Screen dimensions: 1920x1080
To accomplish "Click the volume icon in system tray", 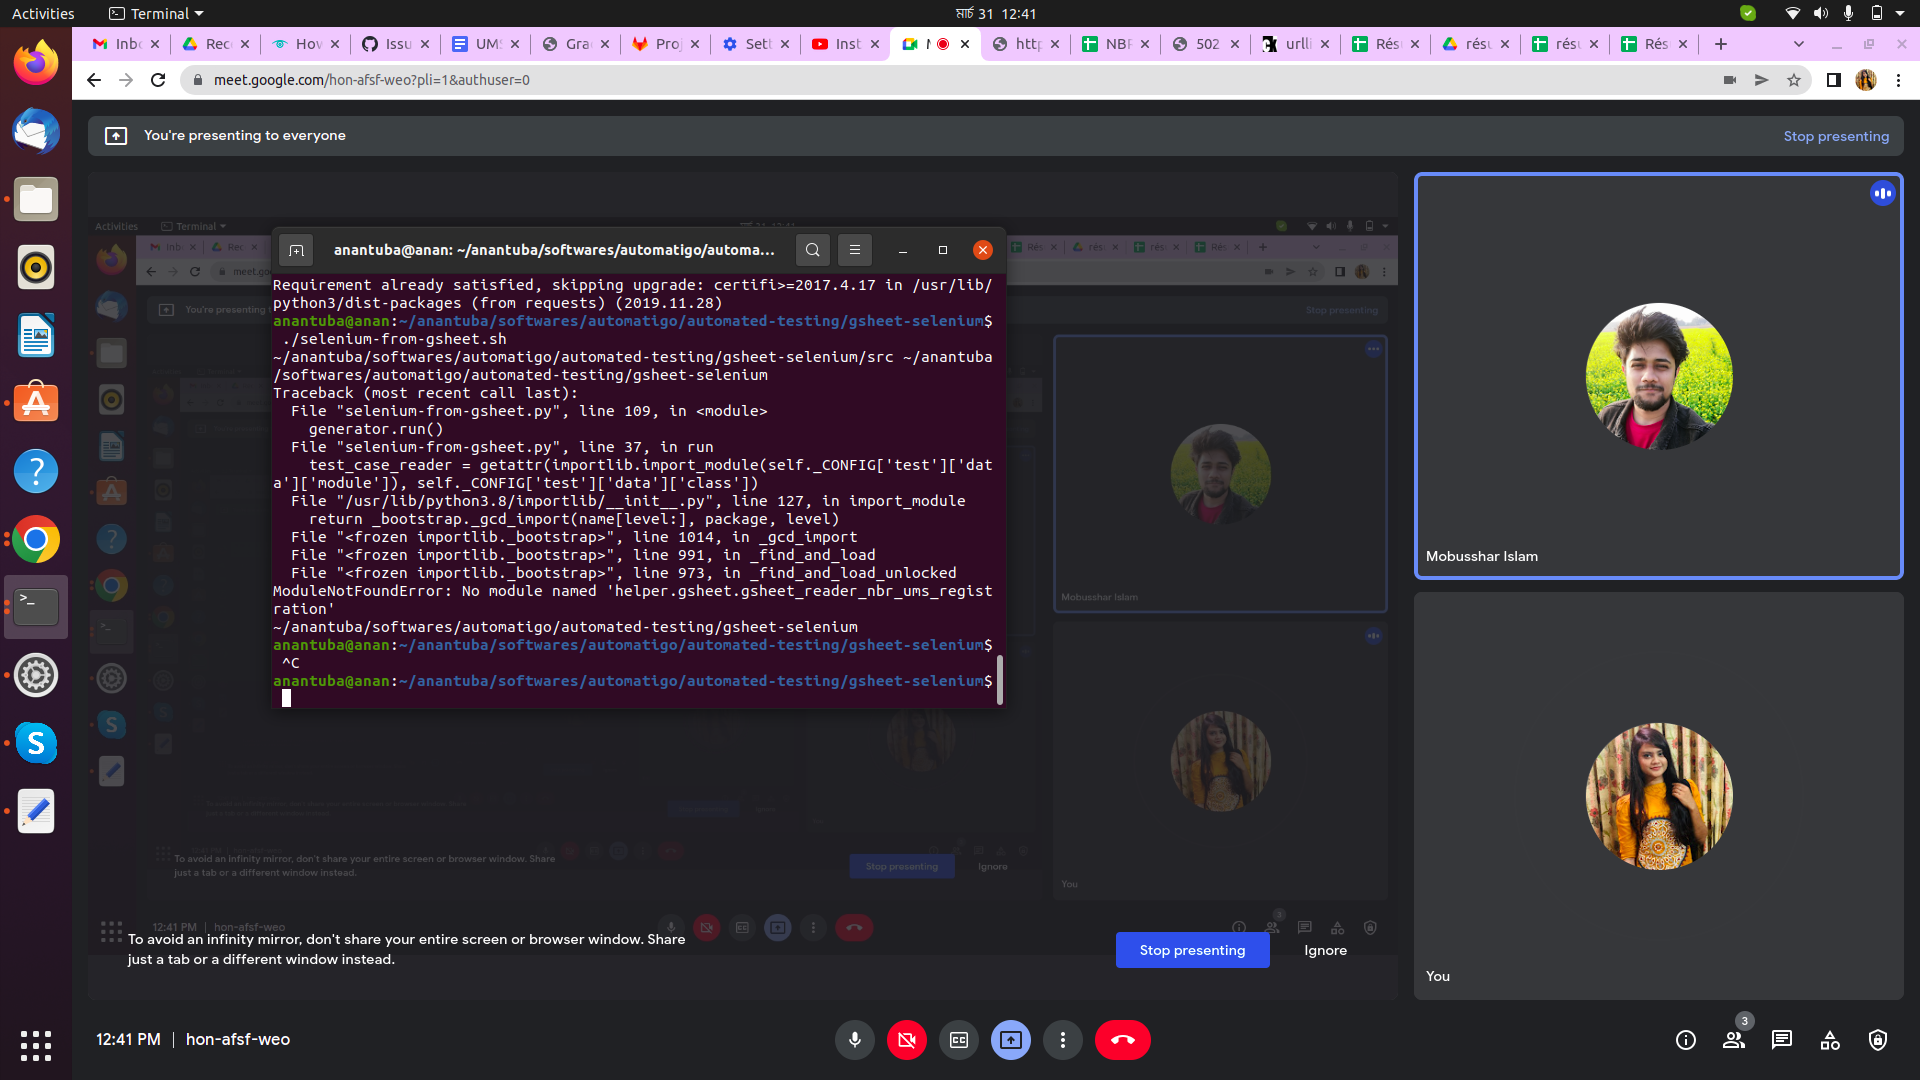I will click(x=1820, y=13).
